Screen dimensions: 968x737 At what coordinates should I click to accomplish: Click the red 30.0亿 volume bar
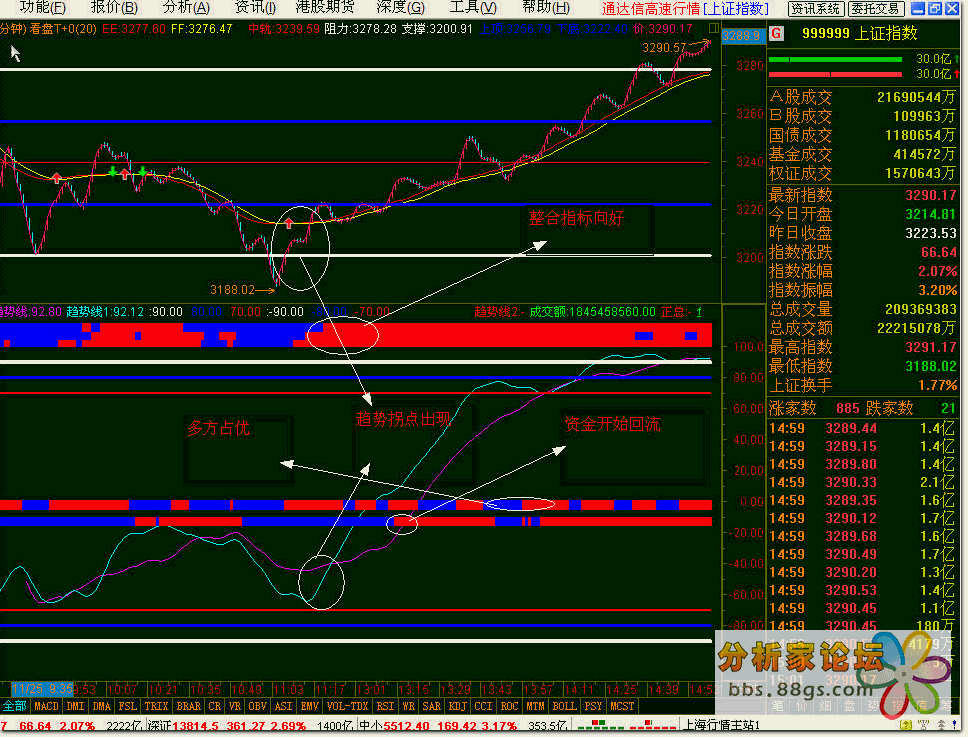835,74
